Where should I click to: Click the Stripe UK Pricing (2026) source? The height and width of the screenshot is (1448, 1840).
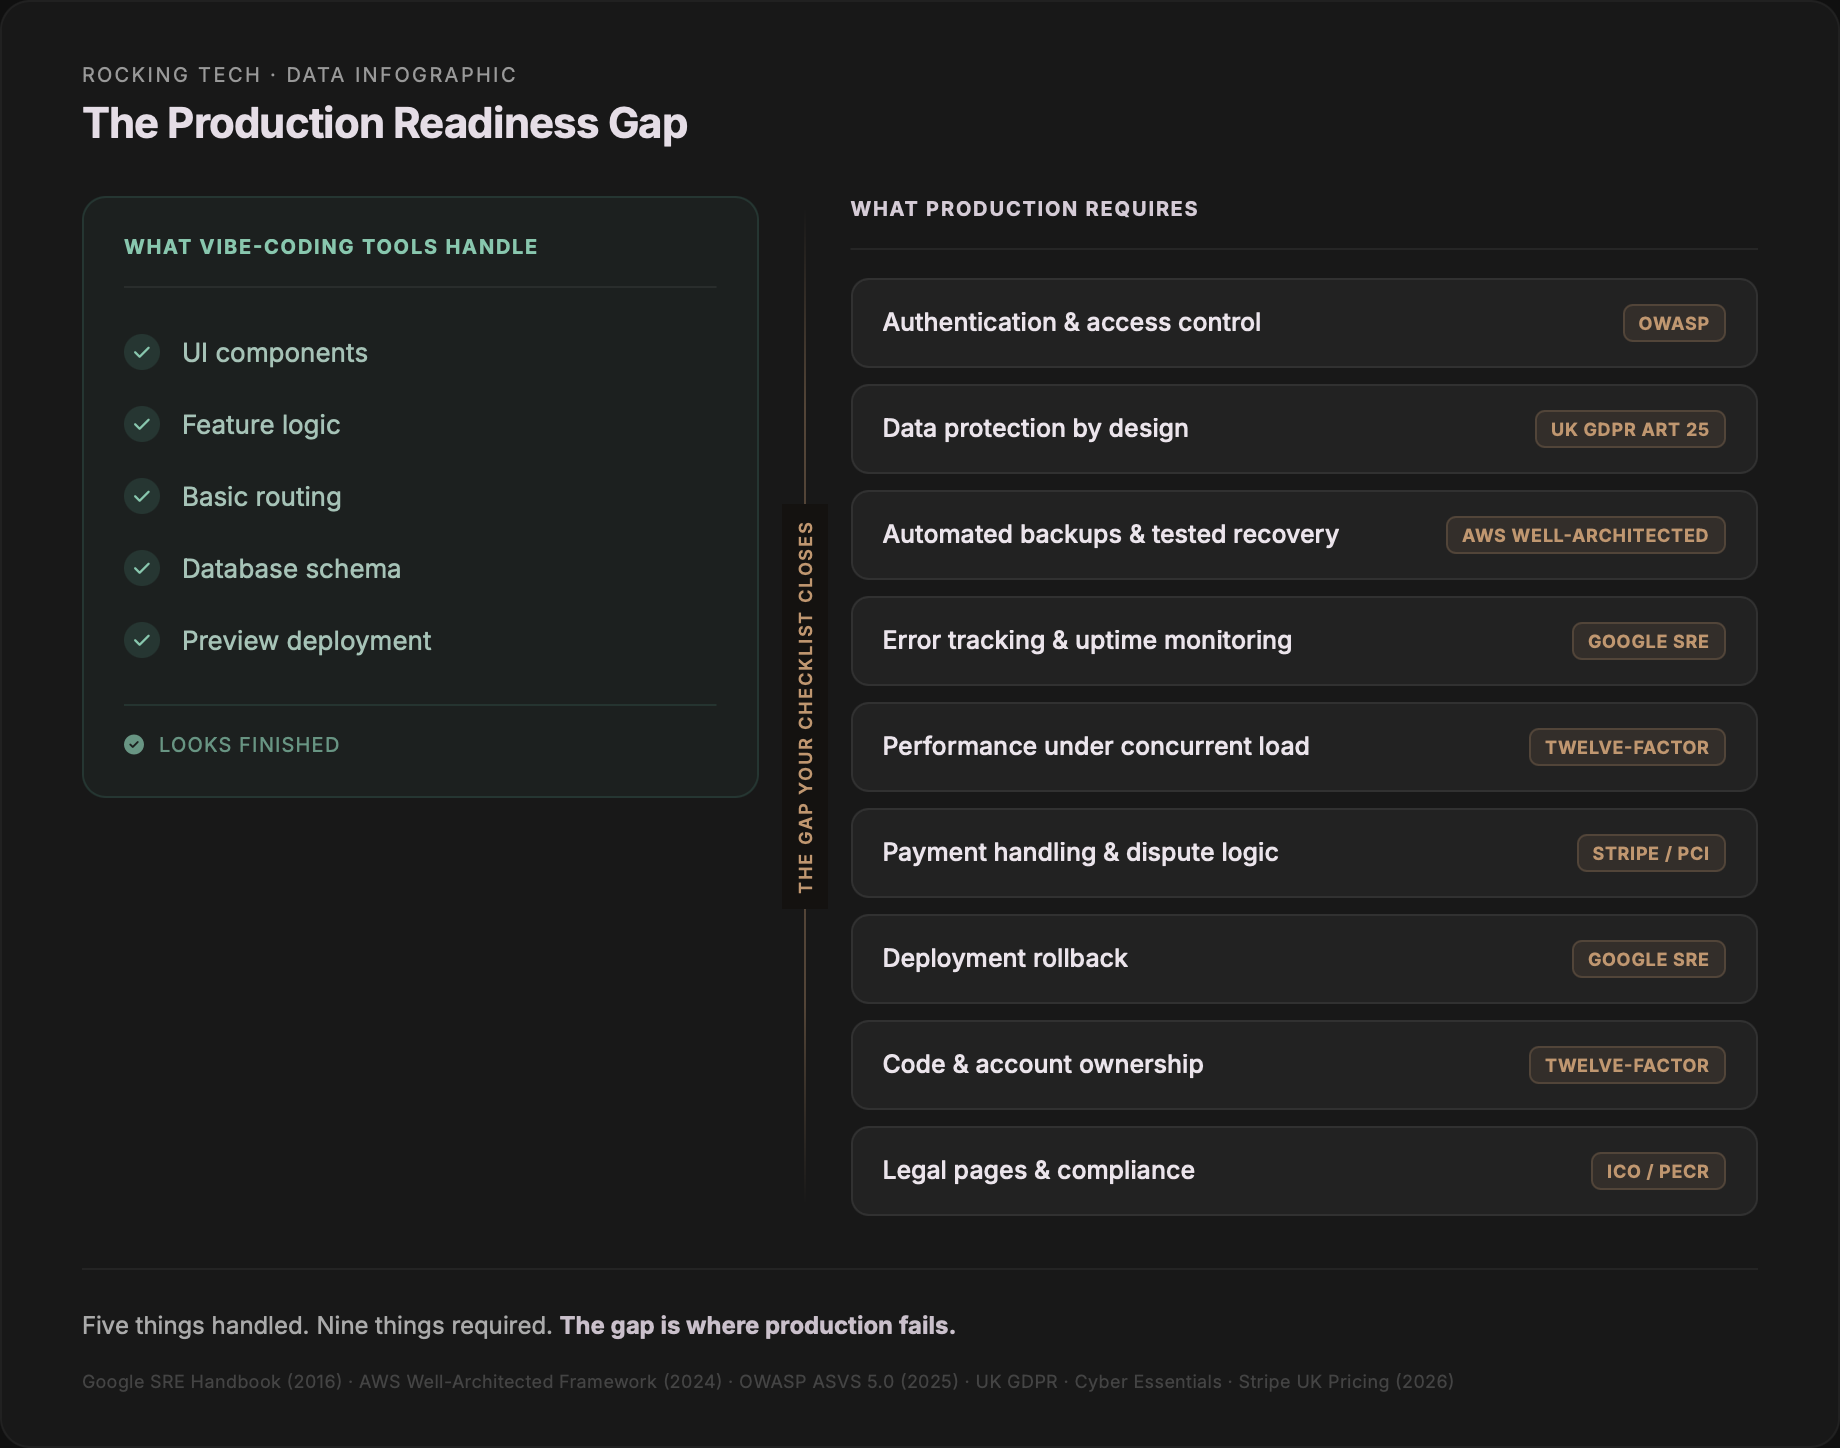[x=1346, y=1382]
